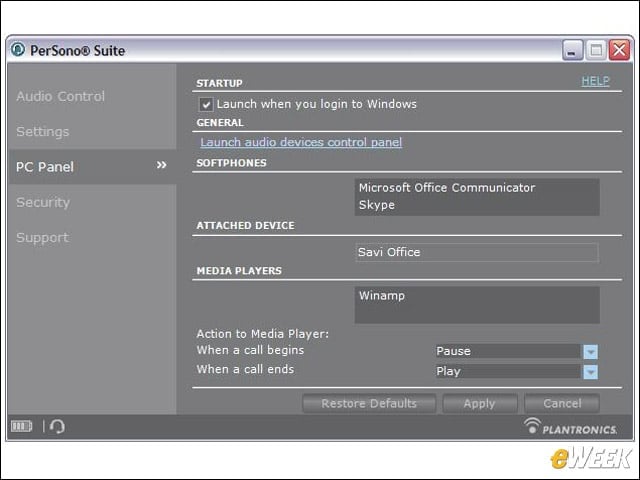Click the PC Panel double-chevron arrow
The height and width of the screenshot is (480, 640).
pos(162,165)
